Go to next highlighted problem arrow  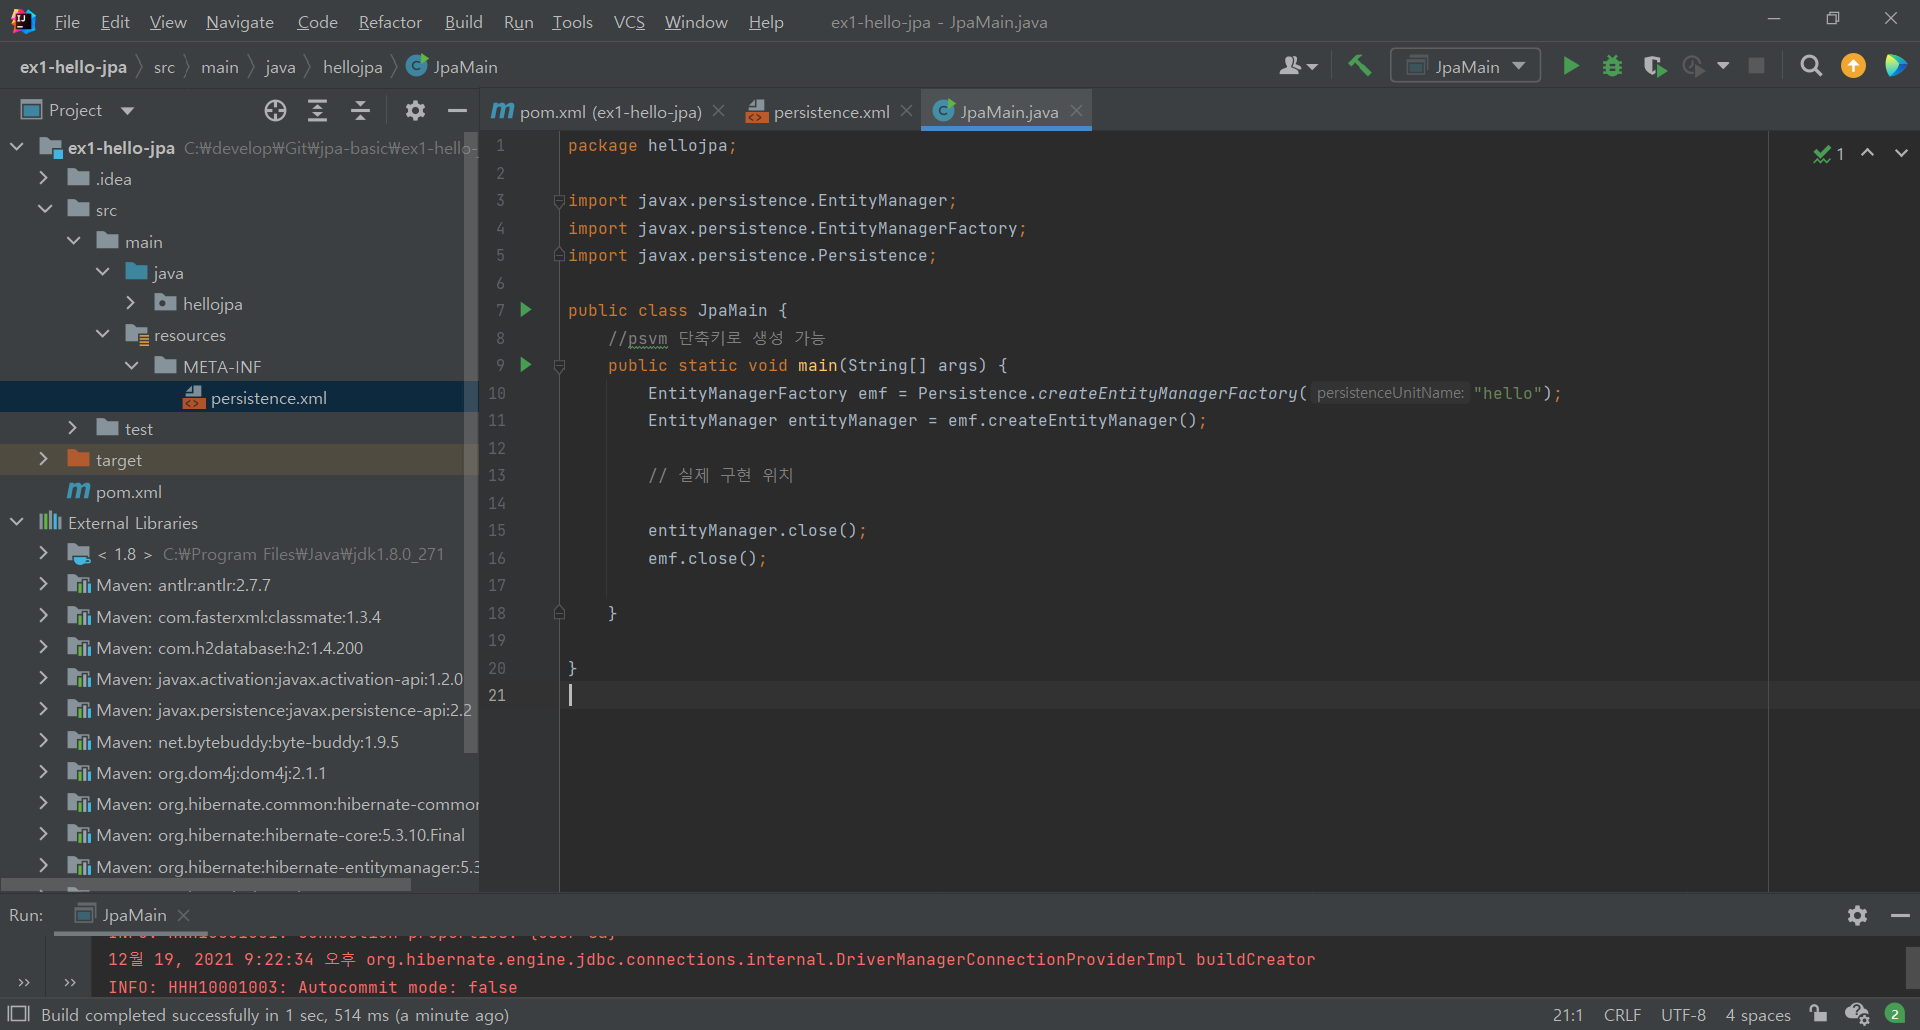[x=1901, y=153]
